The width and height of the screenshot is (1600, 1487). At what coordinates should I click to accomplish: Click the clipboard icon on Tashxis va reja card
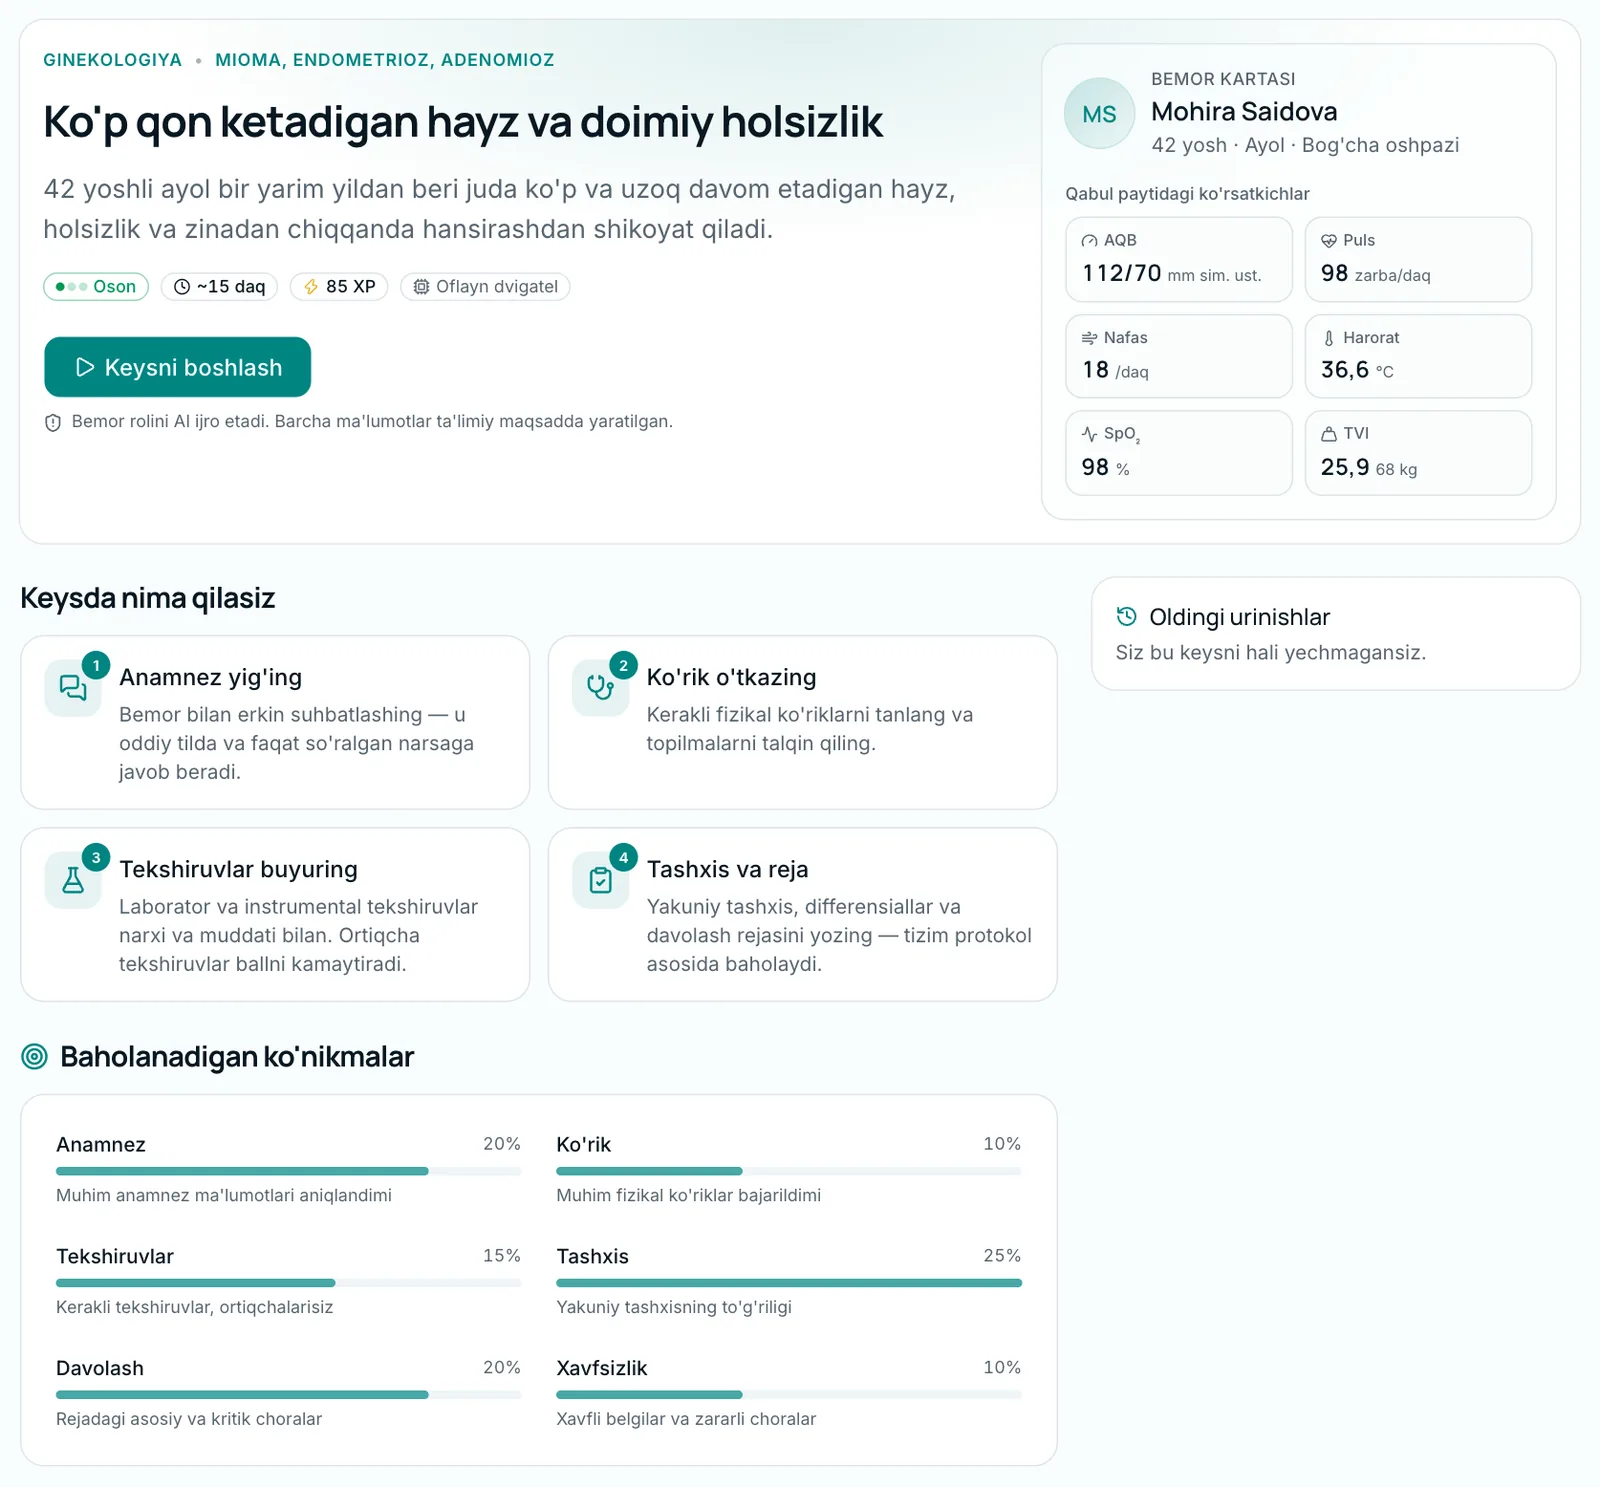pos(600,880)
